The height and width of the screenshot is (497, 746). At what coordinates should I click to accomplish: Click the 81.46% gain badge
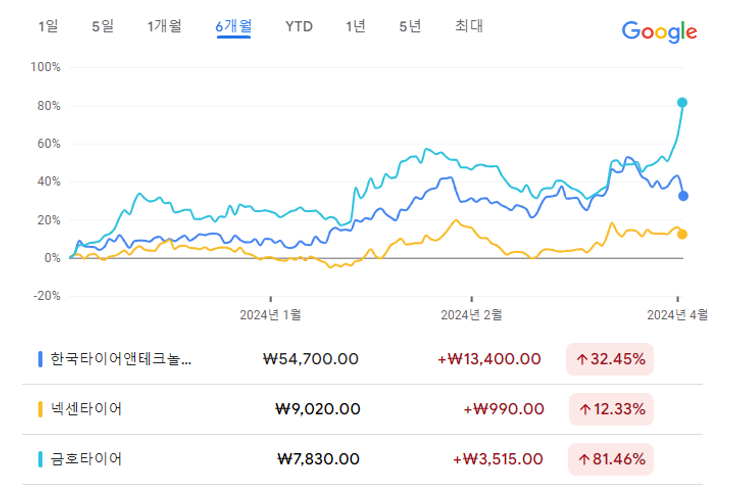click(611, 459)
